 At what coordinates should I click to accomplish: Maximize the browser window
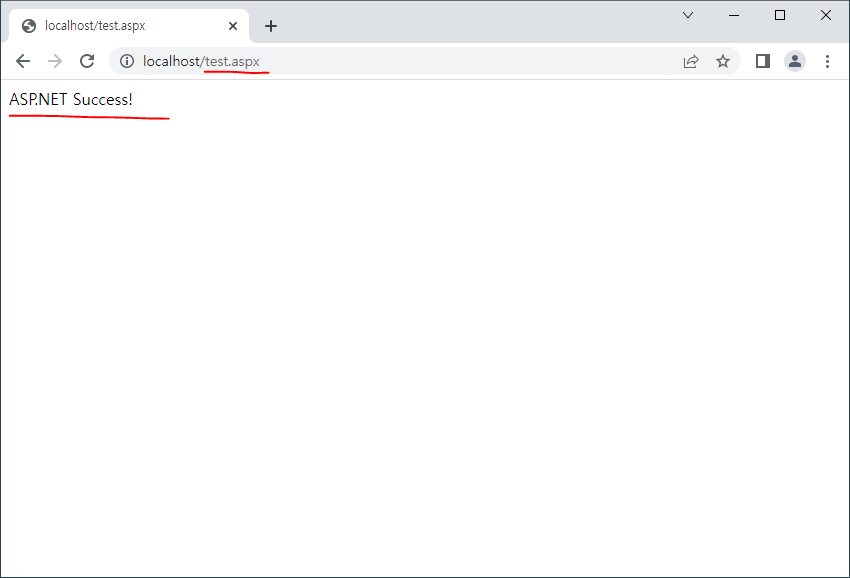tap(780, 15)
